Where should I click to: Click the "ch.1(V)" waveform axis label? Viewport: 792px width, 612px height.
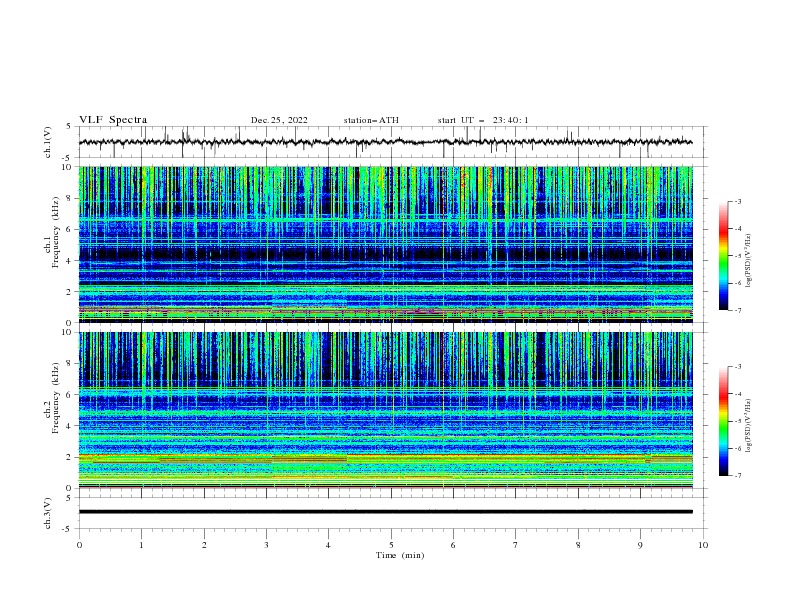(48, 142)
